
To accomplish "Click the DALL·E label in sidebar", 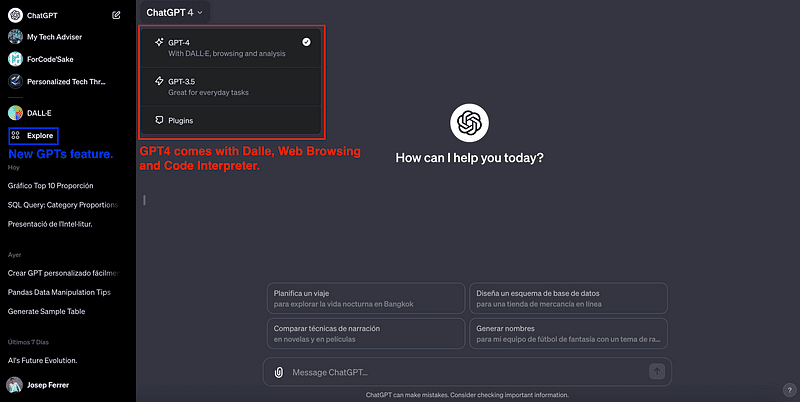I will 39,113.
